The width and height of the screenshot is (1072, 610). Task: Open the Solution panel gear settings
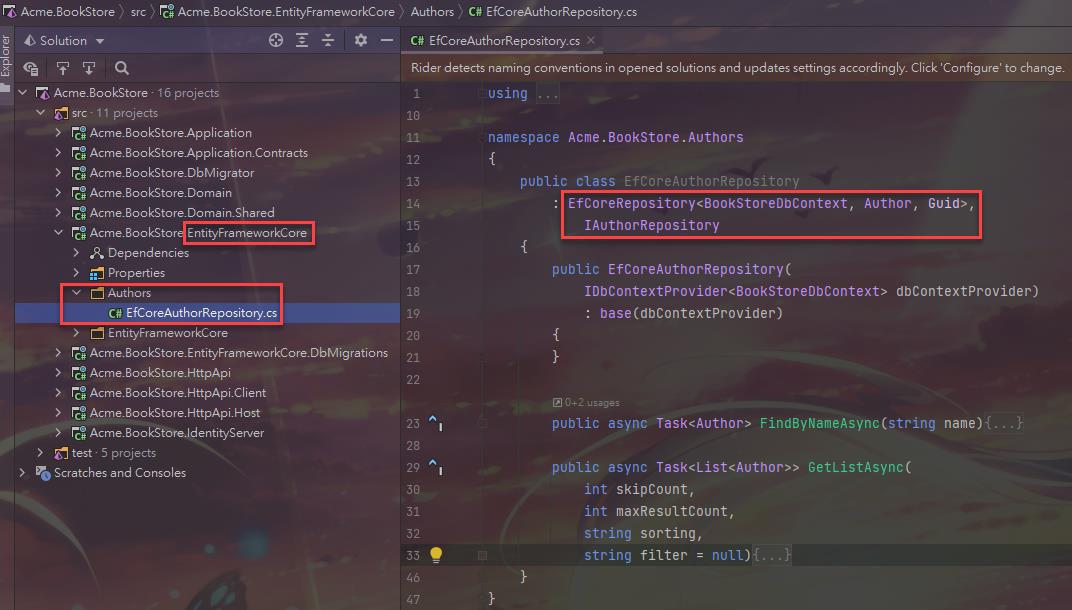pos(361,41)
